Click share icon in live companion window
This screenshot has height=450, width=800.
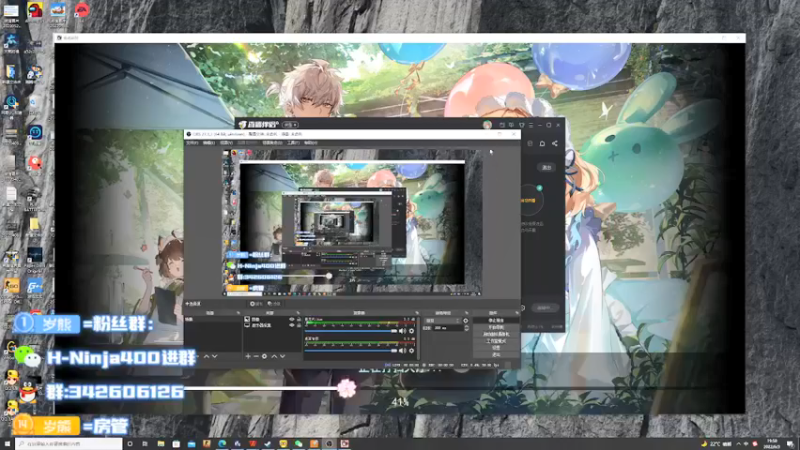(x=555, y=143)
